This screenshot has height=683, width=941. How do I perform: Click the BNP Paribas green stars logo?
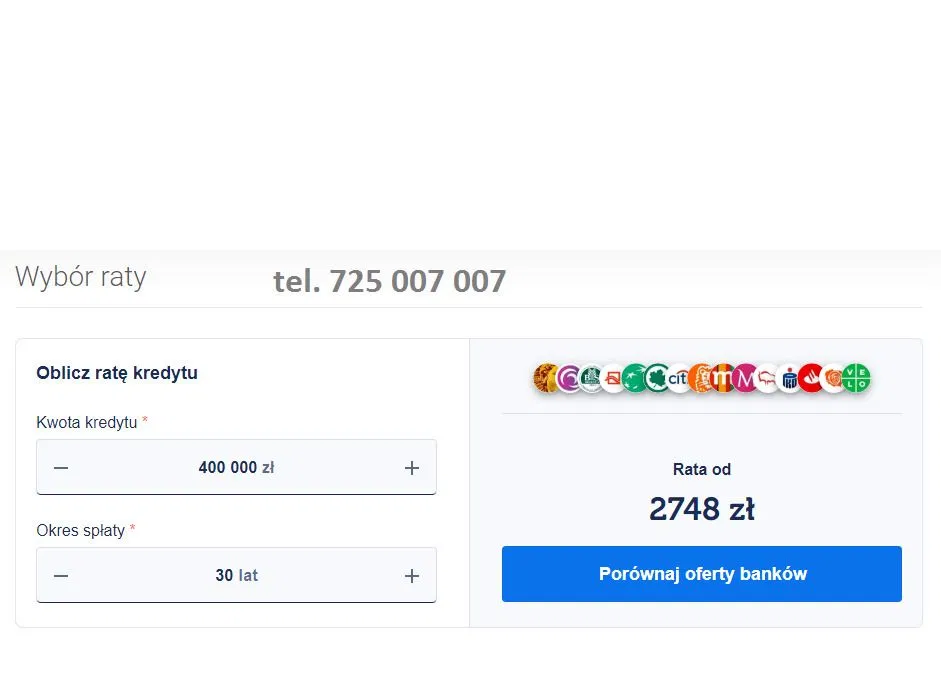pos(635,378)
